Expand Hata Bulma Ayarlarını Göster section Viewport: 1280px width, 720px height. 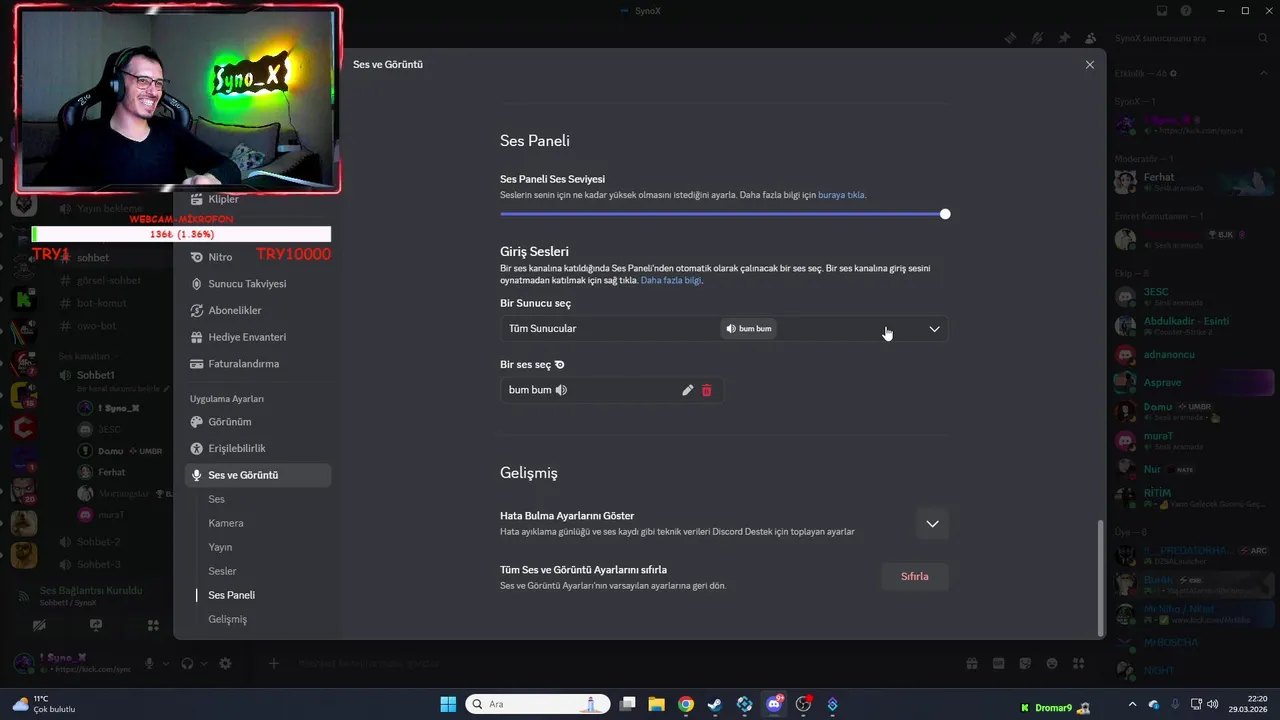click(x=932, y=524)
